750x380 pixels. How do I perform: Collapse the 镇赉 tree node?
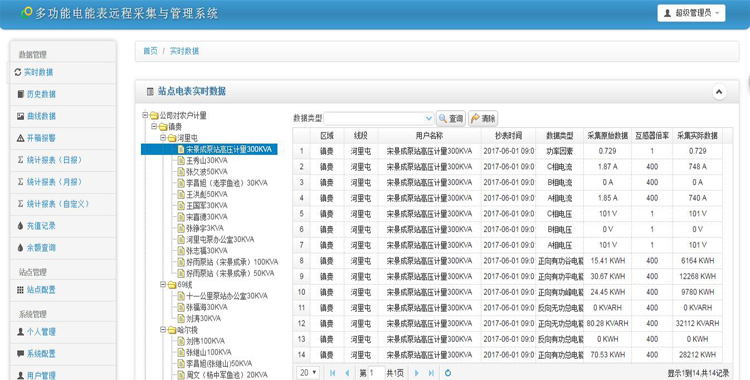click(x=154, y=127)
